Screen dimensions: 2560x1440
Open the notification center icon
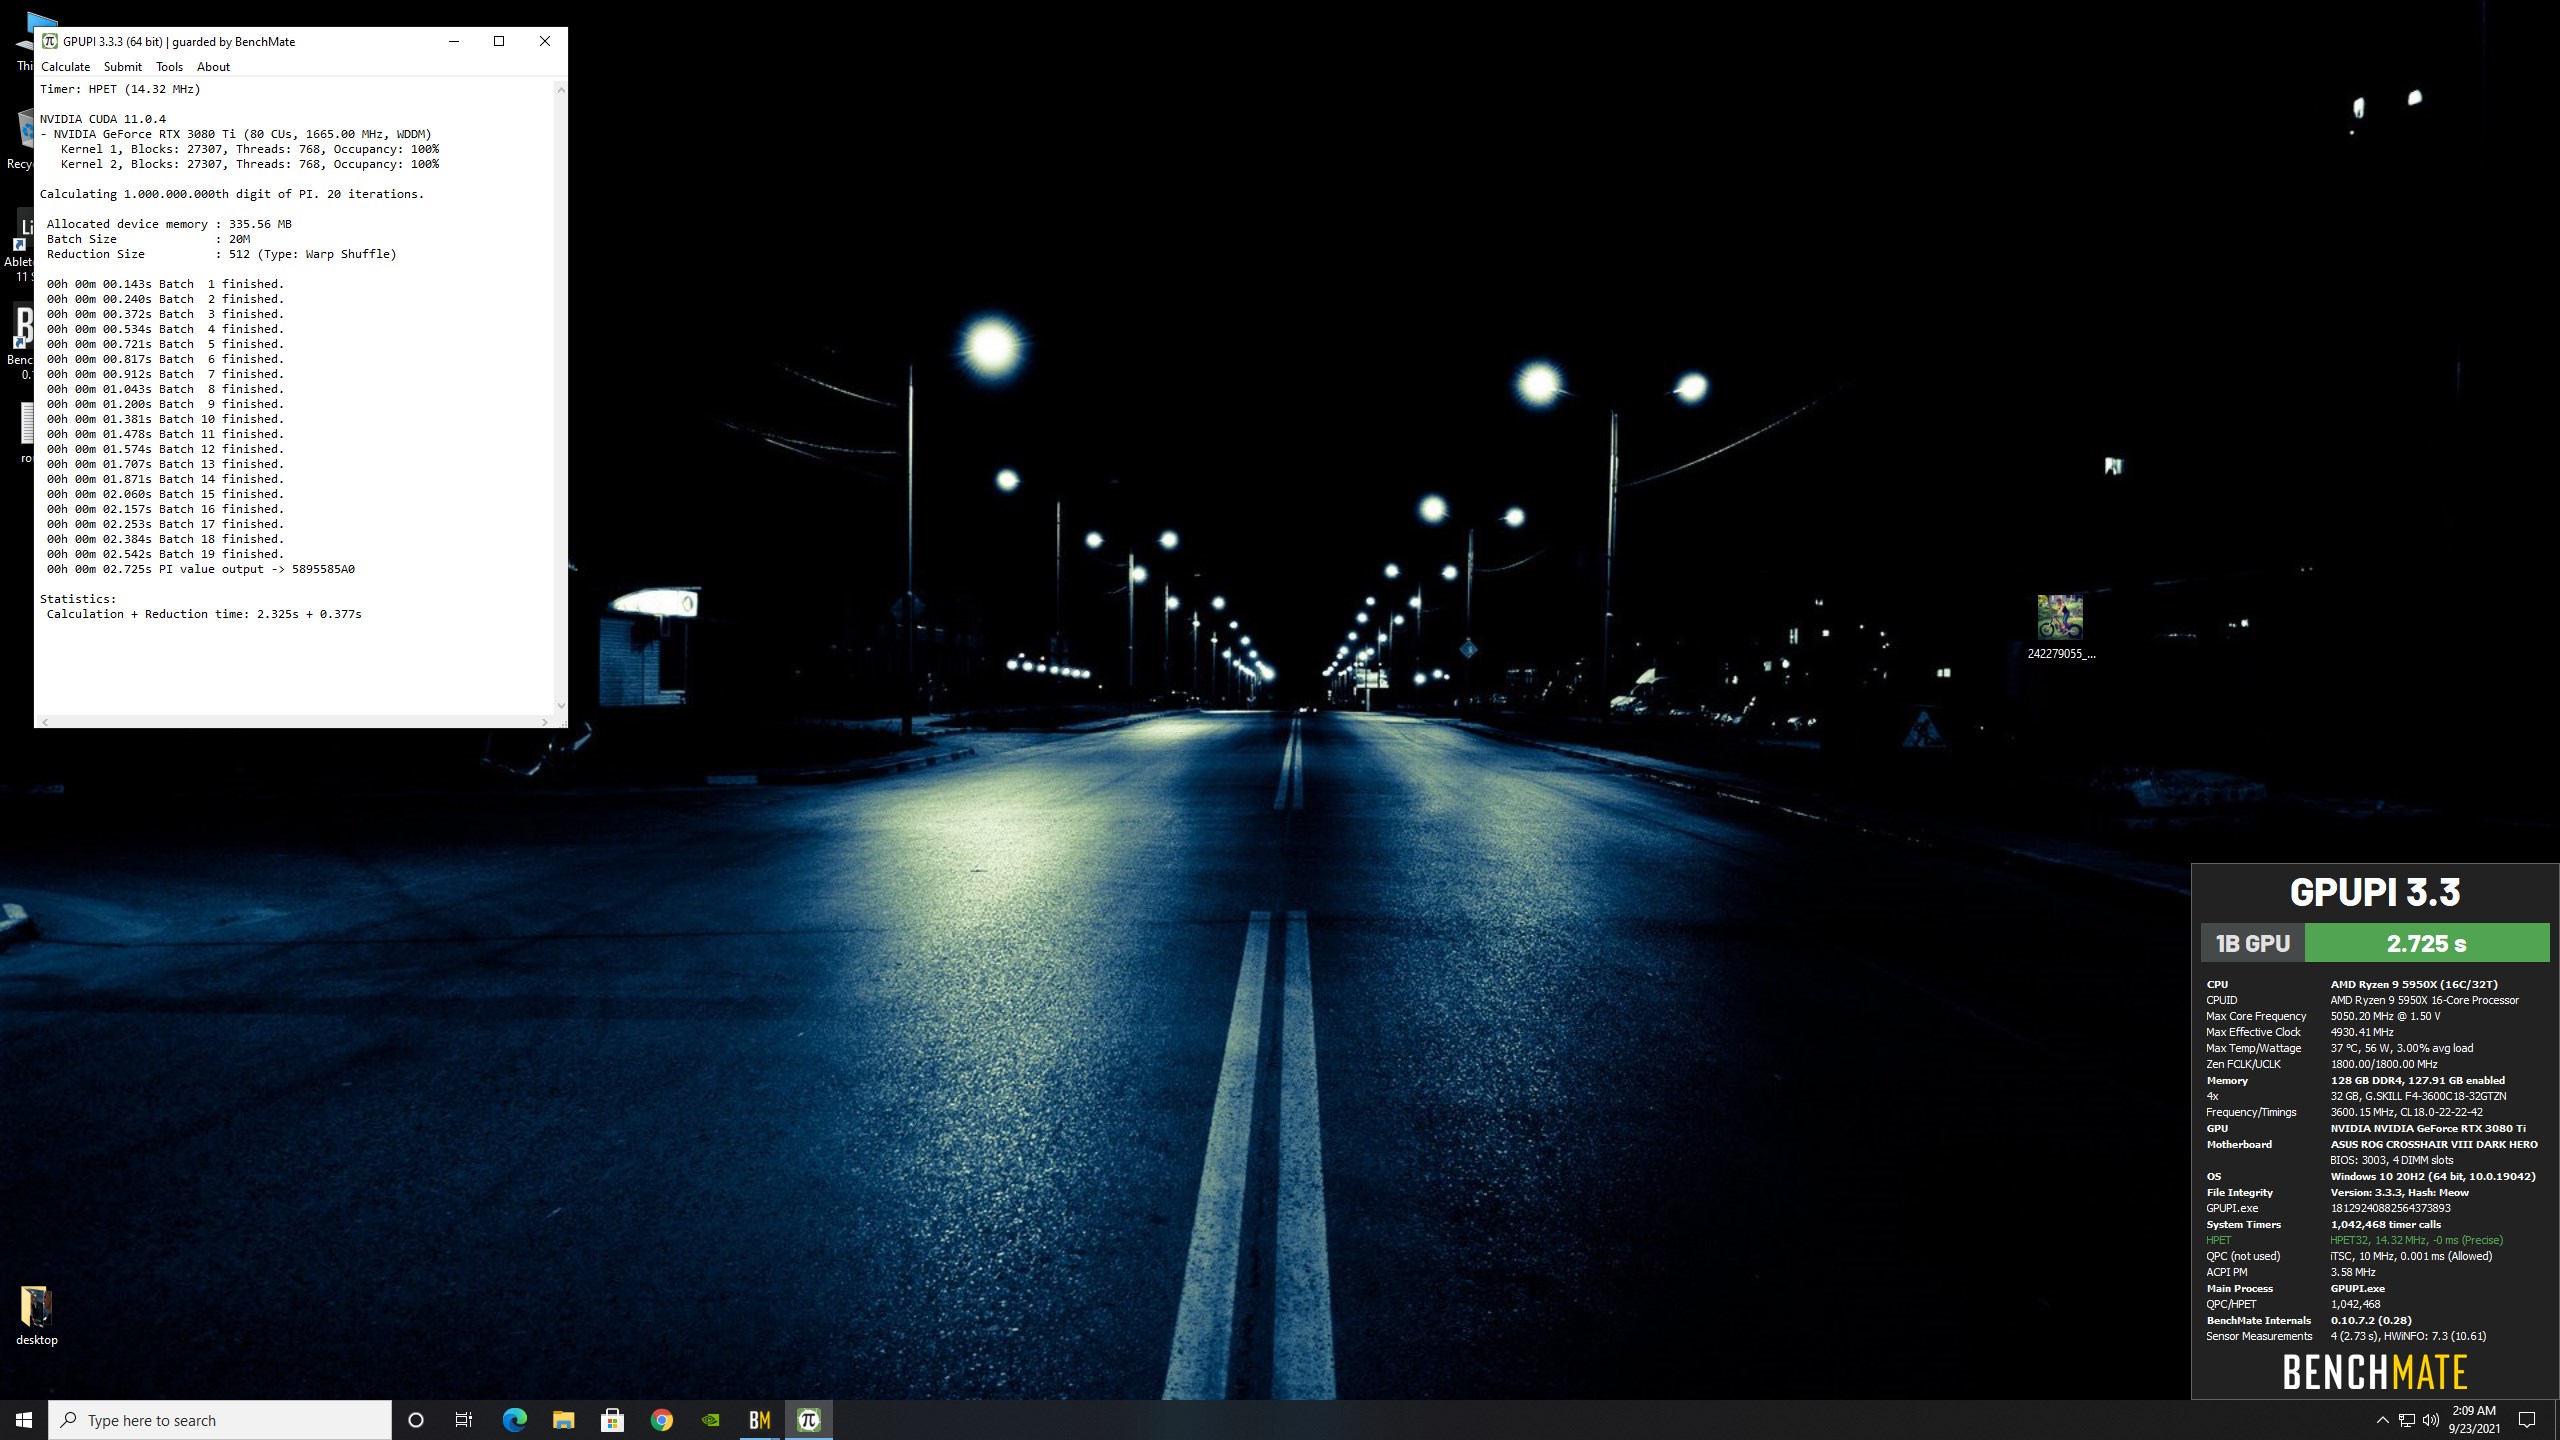(2527, 1420)
